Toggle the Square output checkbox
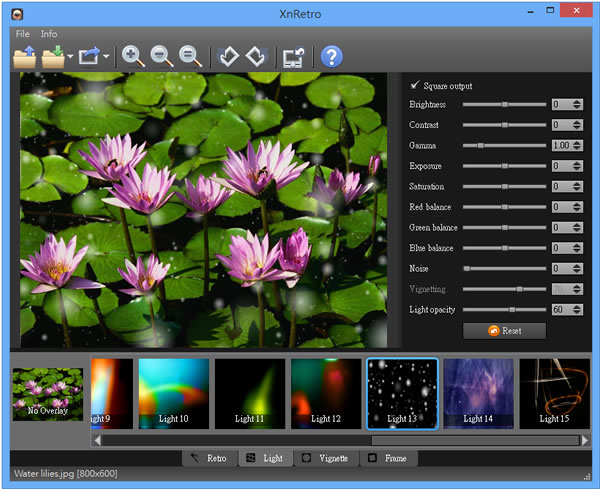This screenshot has width=600, height=489. 414,85
